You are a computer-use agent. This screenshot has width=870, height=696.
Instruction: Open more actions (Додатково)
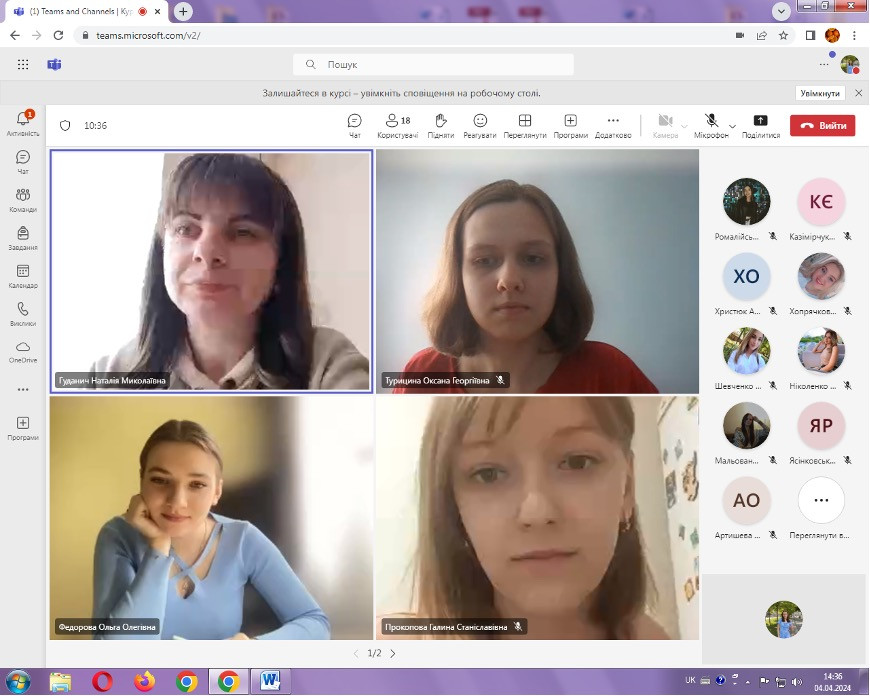pyautogui.click(x=613, y=126)
